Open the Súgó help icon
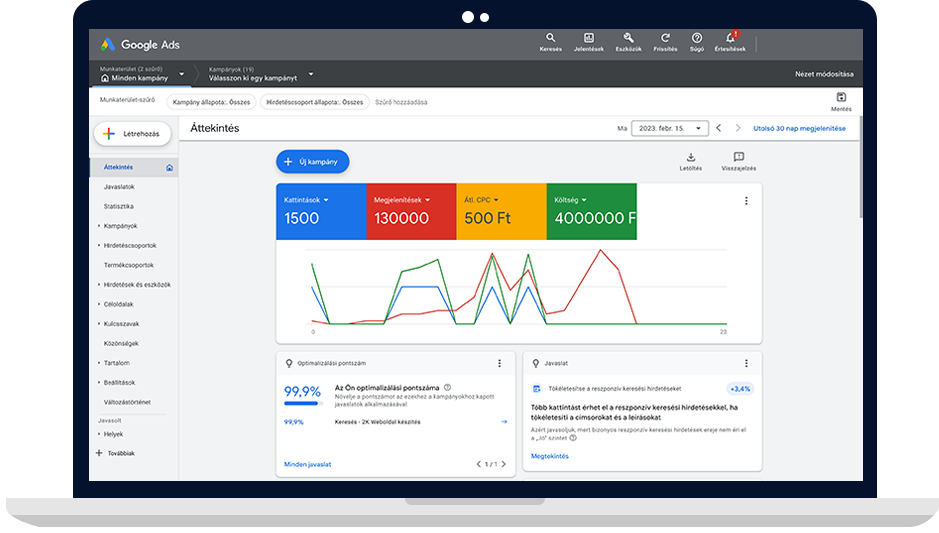The height and width of the screenshot is (533, 939). [x=697, y=38]
